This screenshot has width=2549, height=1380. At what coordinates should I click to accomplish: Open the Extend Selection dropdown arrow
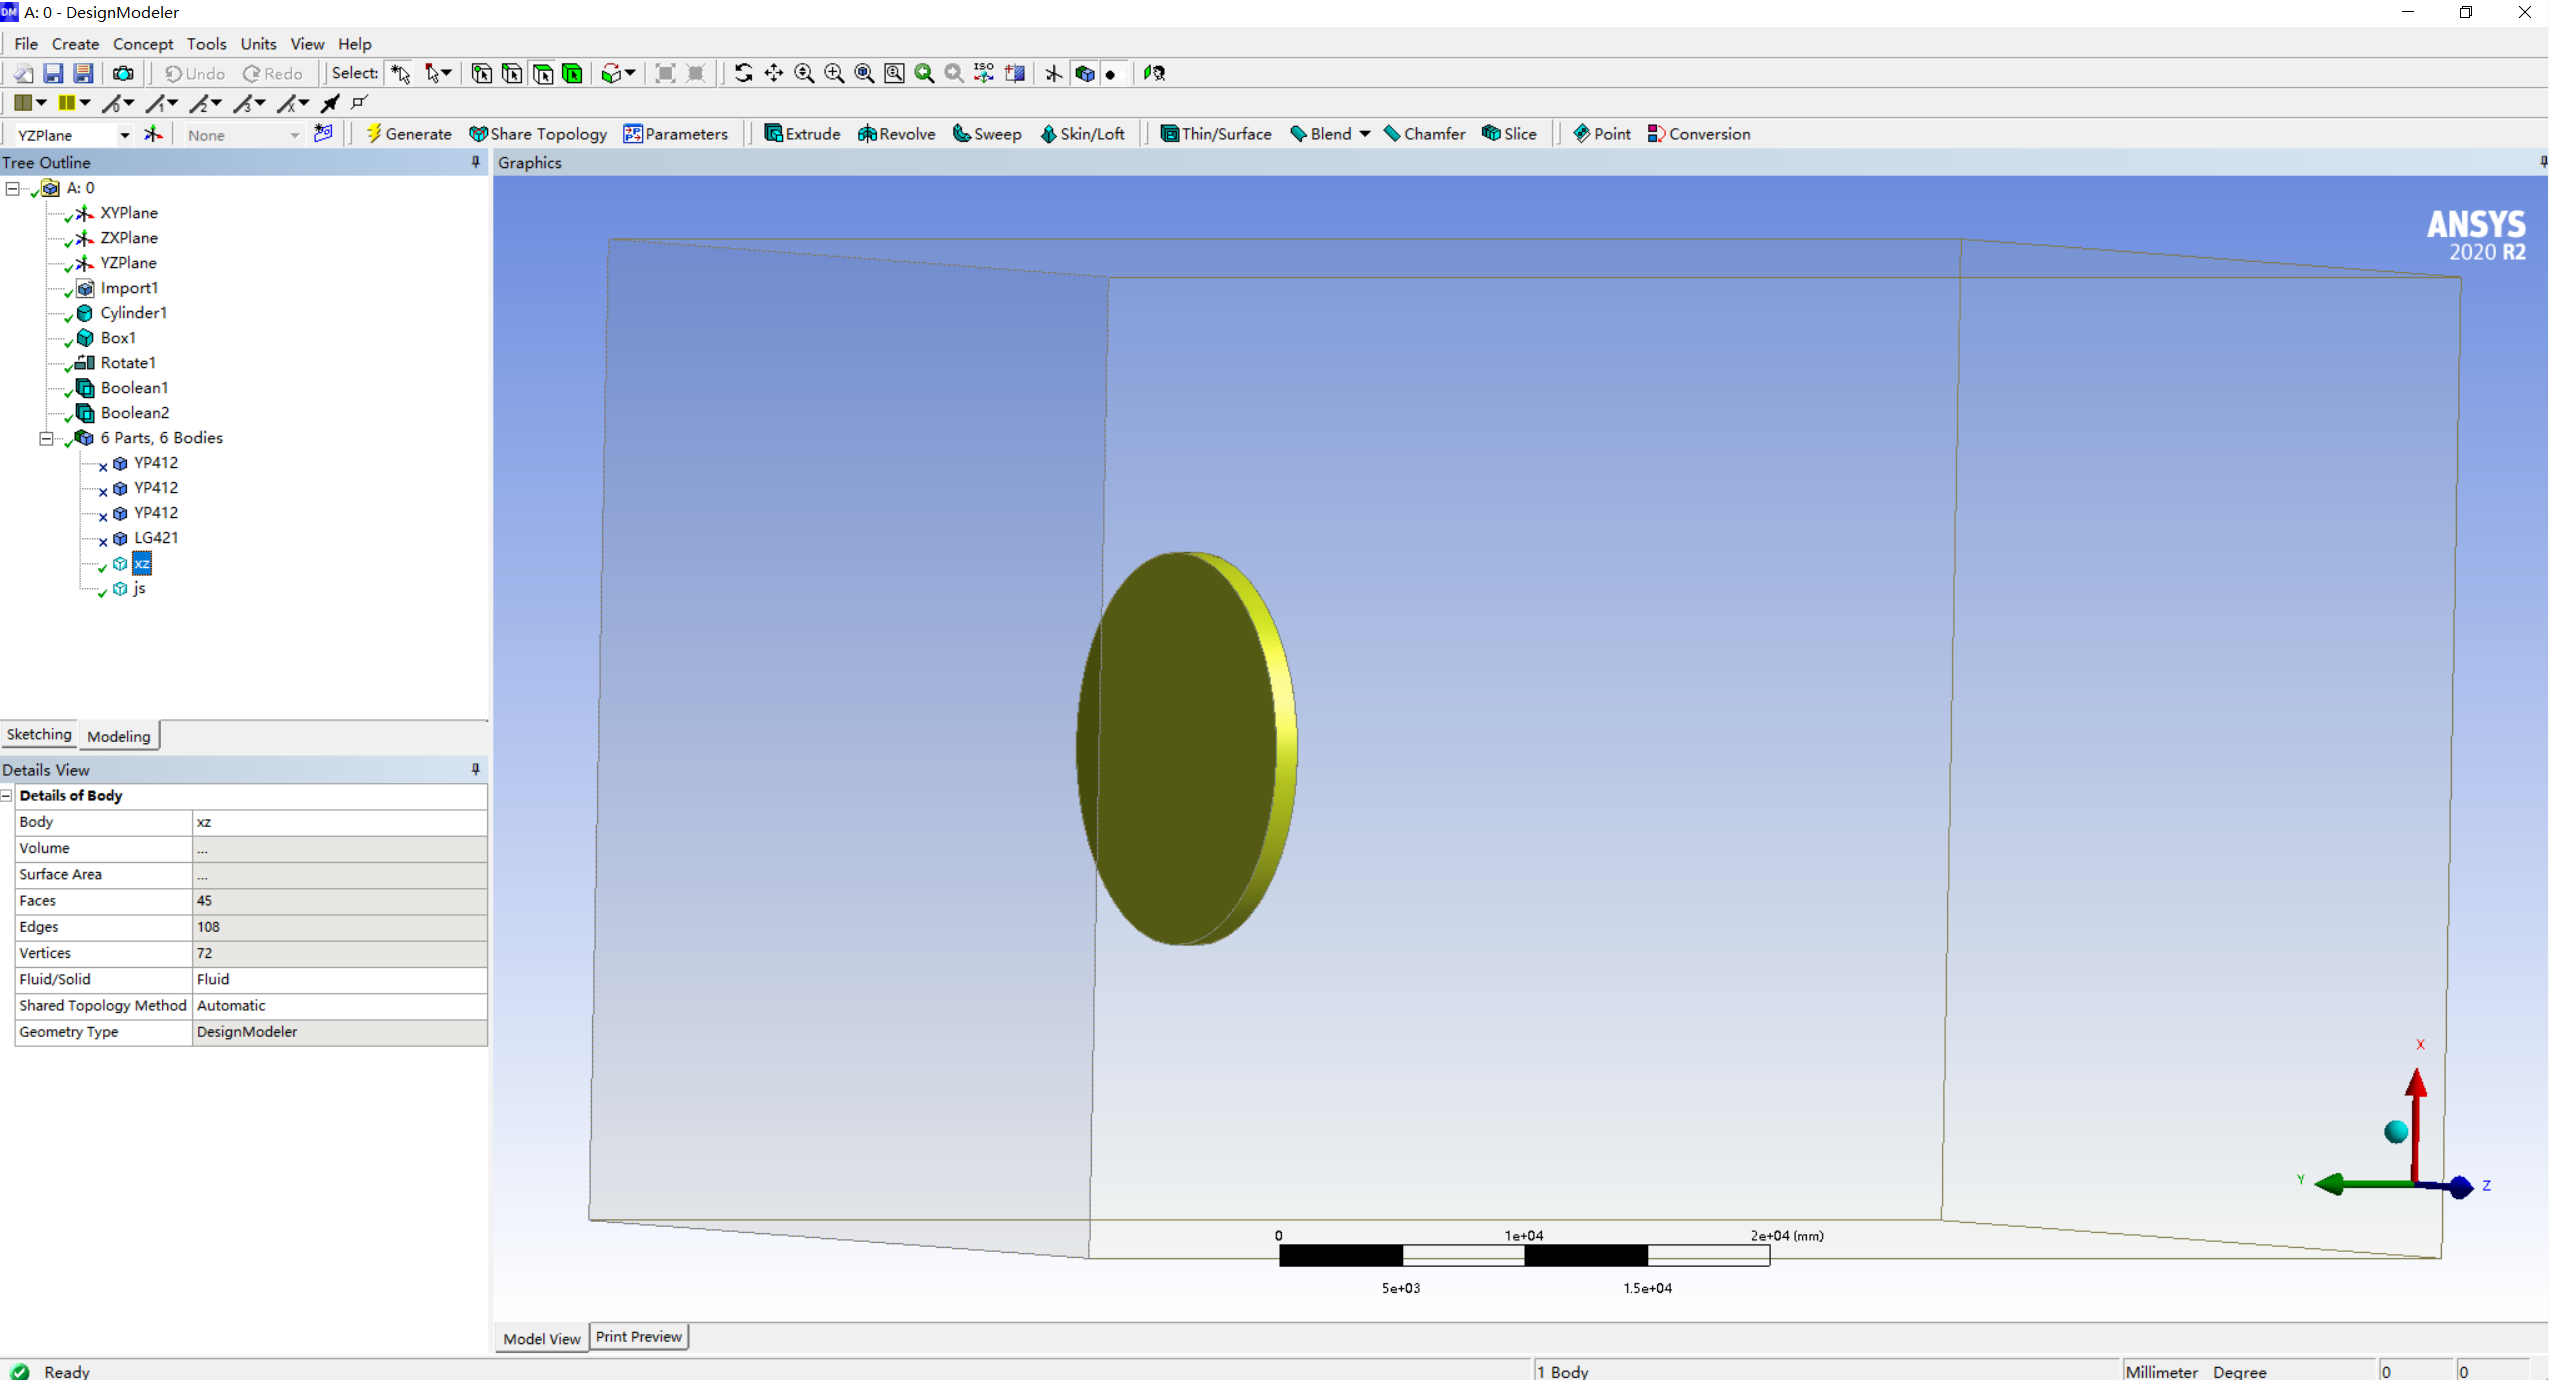coord(630,73)
